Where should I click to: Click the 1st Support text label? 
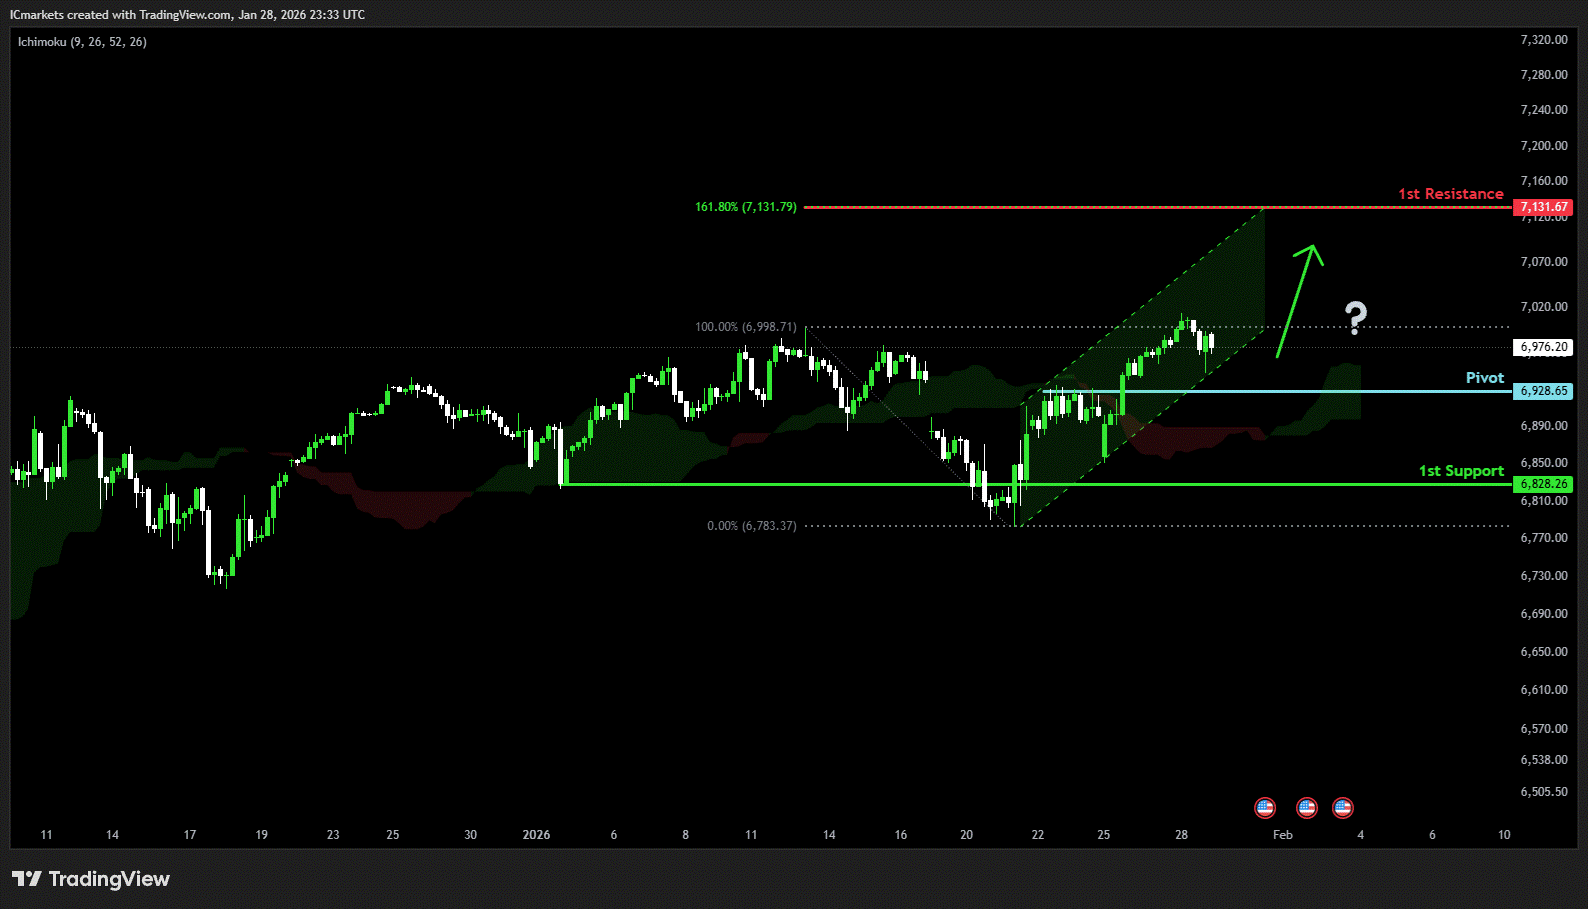(1460, 471)
